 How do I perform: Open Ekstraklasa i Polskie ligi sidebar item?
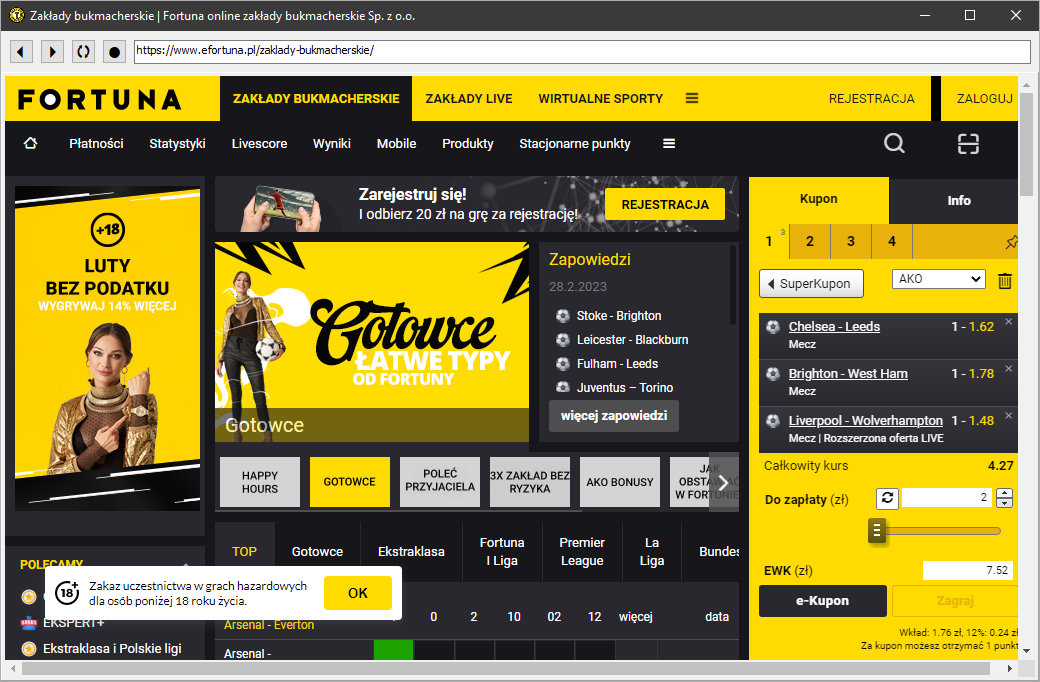112,649
